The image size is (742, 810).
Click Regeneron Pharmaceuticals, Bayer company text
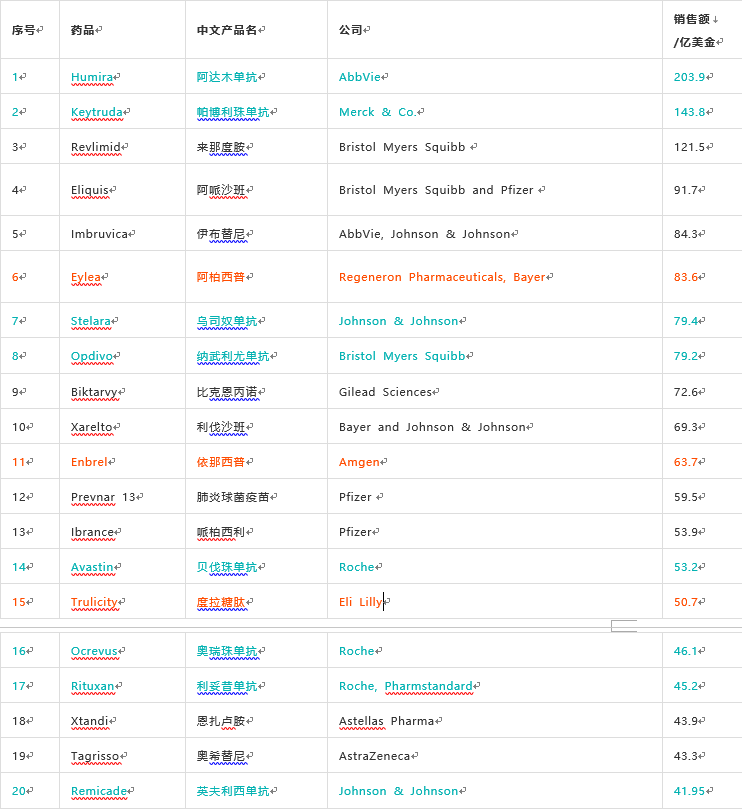(x=442, y=277)
